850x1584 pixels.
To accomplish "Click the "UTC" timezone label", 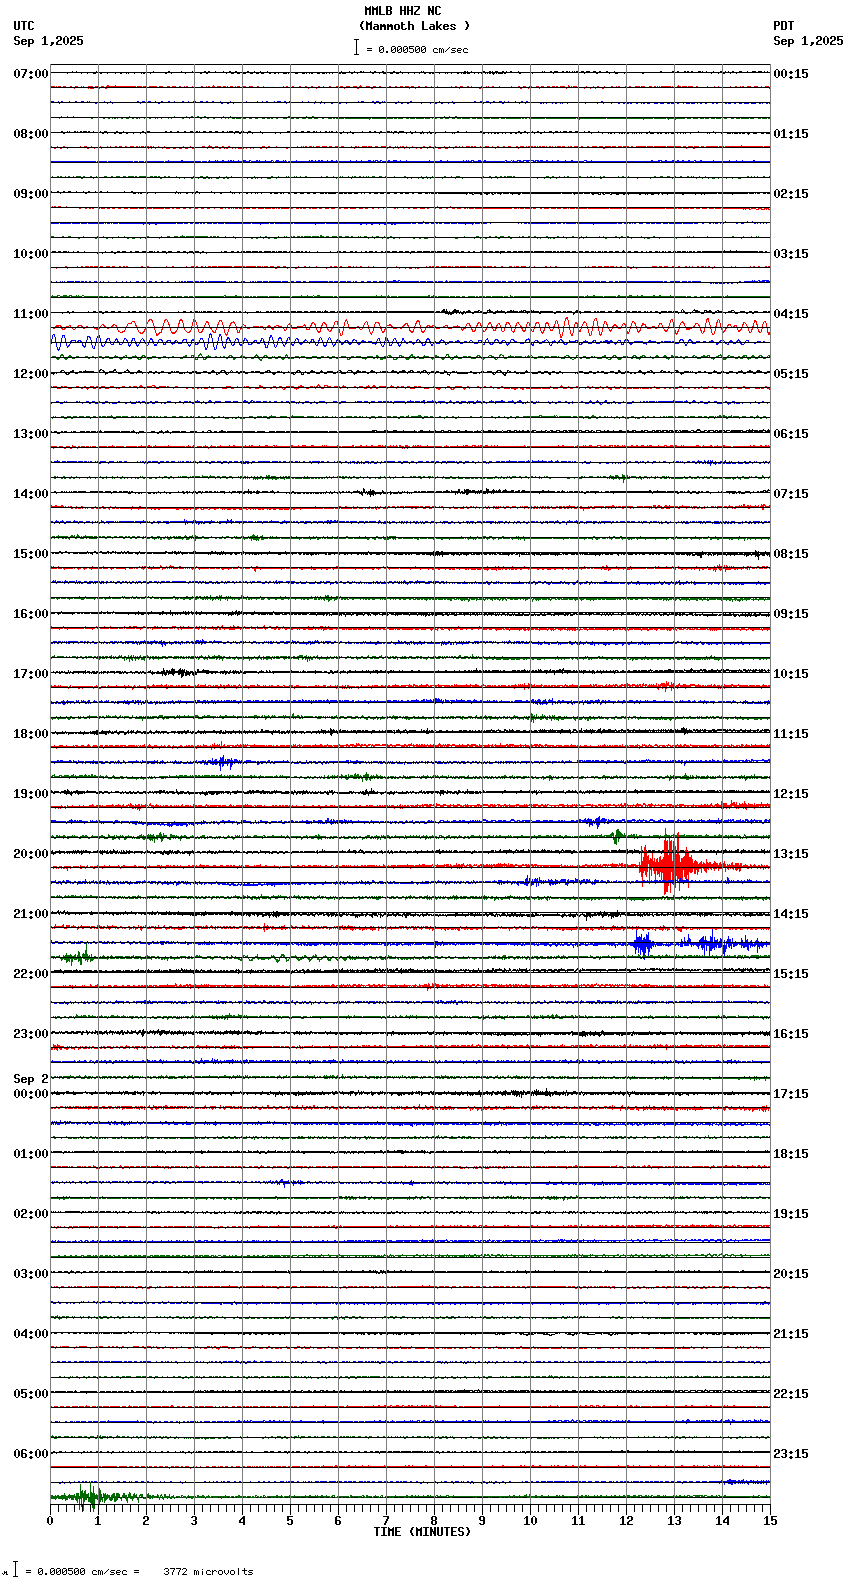I will (24, 26).
